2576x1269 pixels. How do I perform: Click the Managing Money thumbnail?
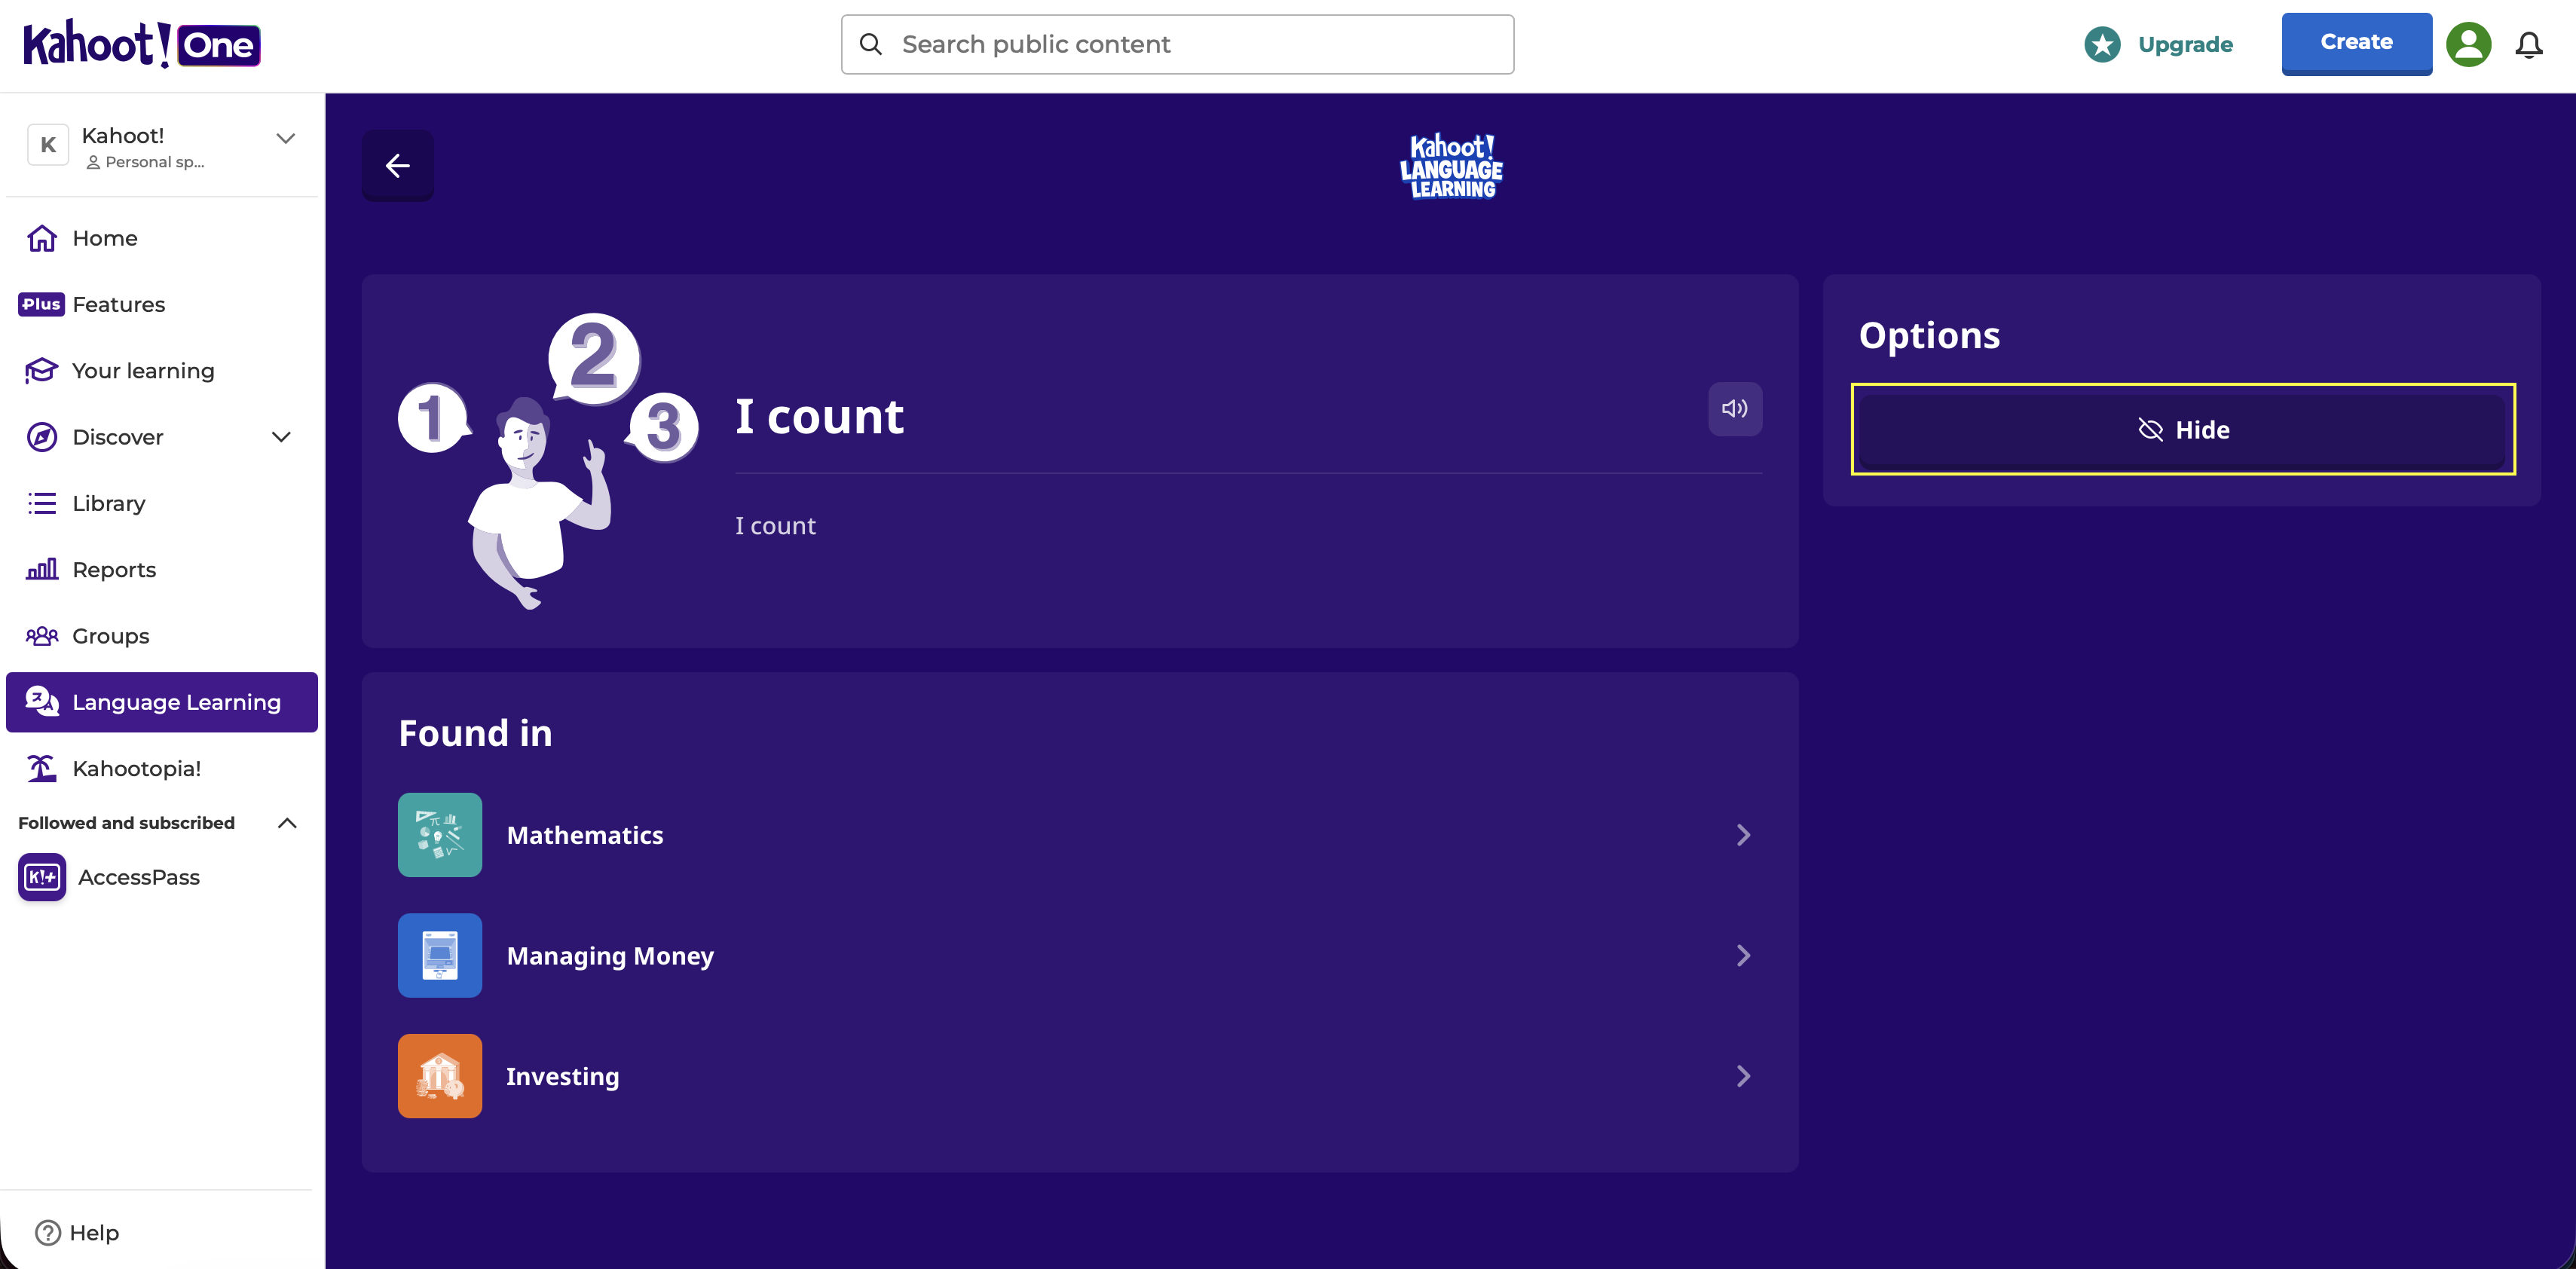[x=440, y=956]
